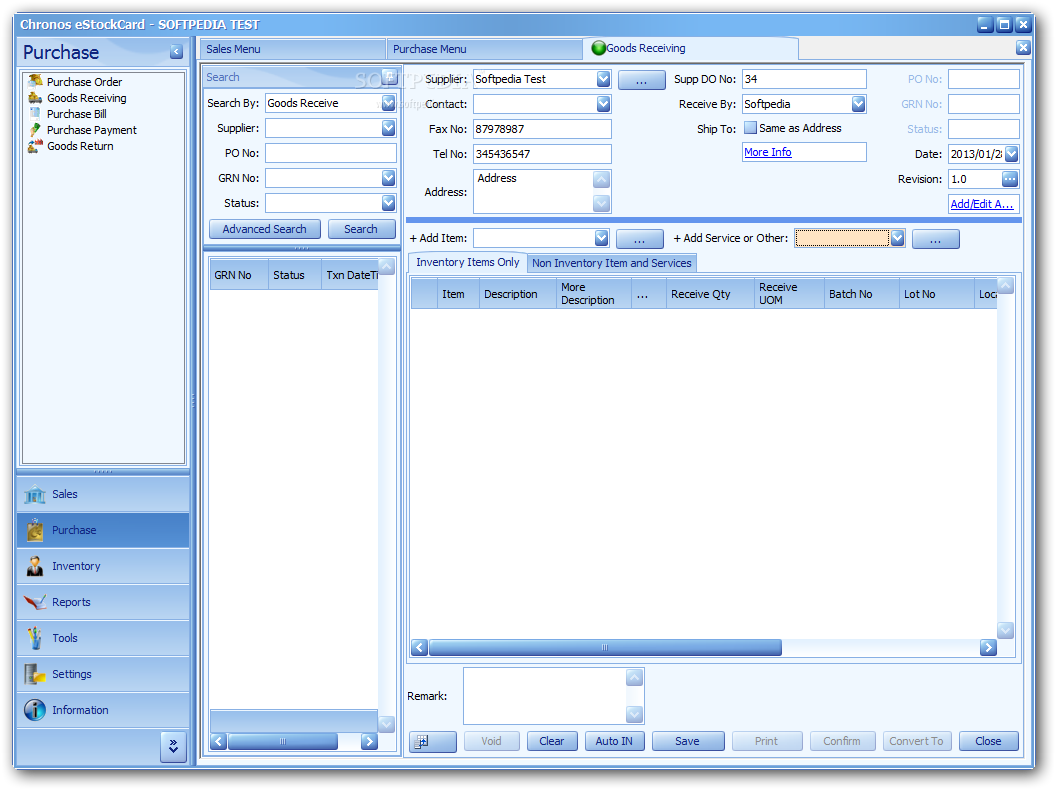Click Revision ellipsis button
Viewport: 1056px width, 790px height.
point(1010,179)
